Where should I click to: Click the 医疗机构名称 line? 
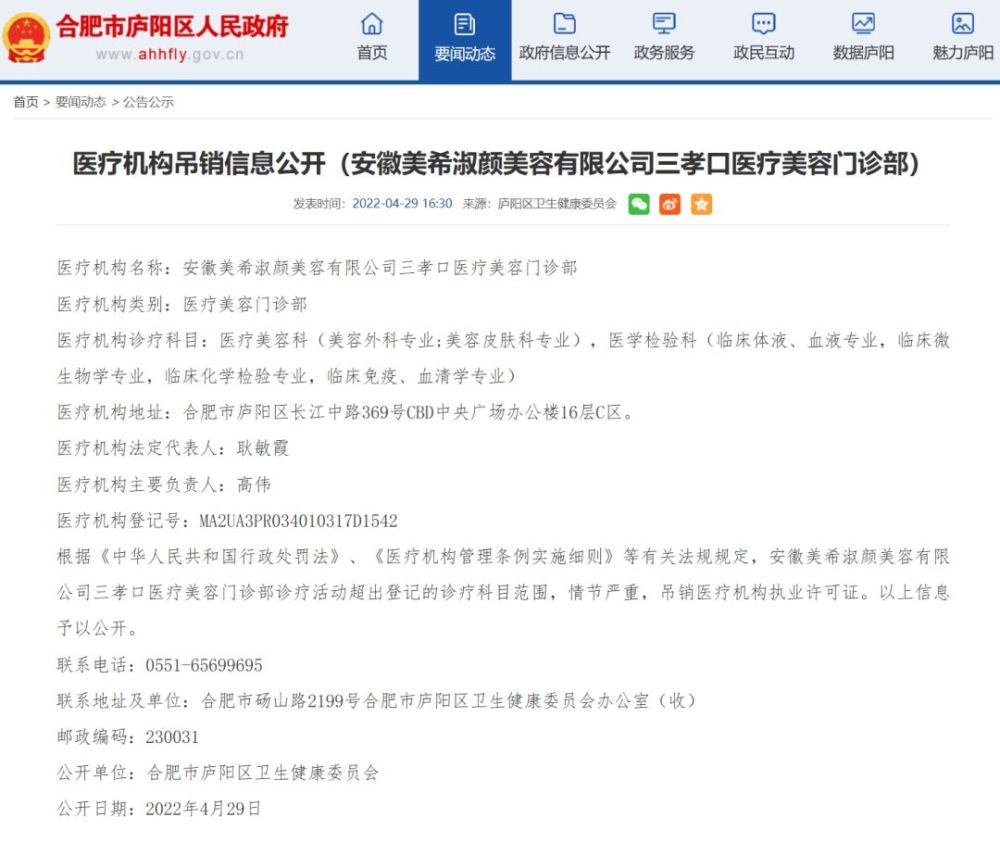[x=317, y=268]
